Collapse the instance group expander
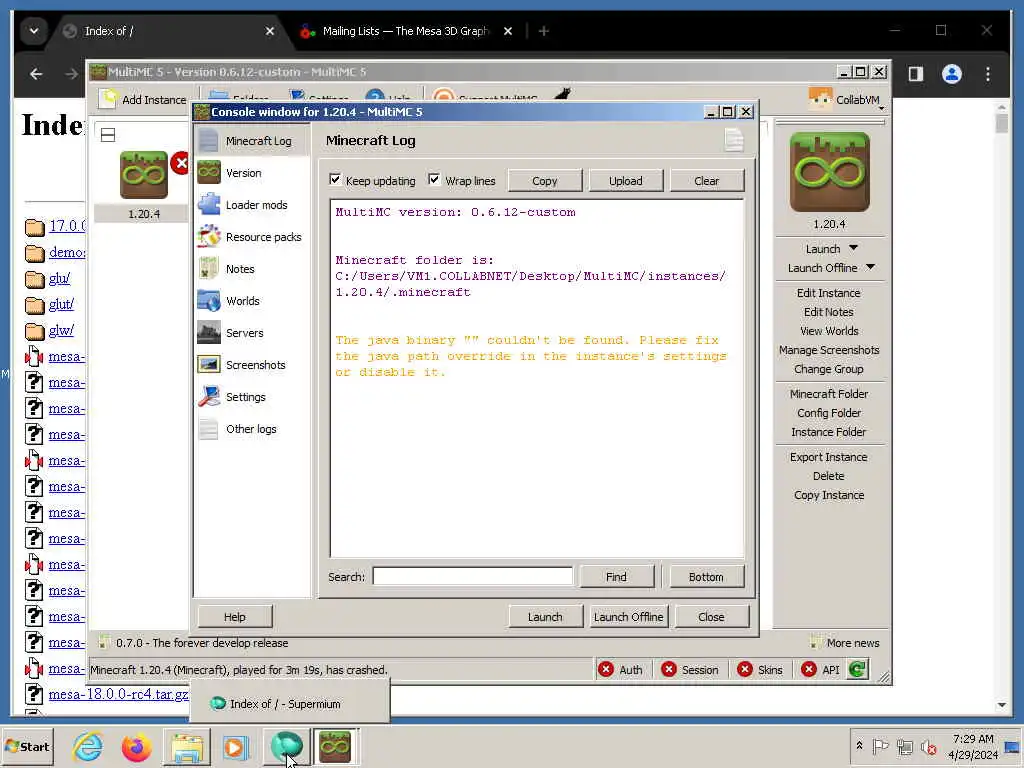Viewport: 1024px width, 768px height. [108, 135]
